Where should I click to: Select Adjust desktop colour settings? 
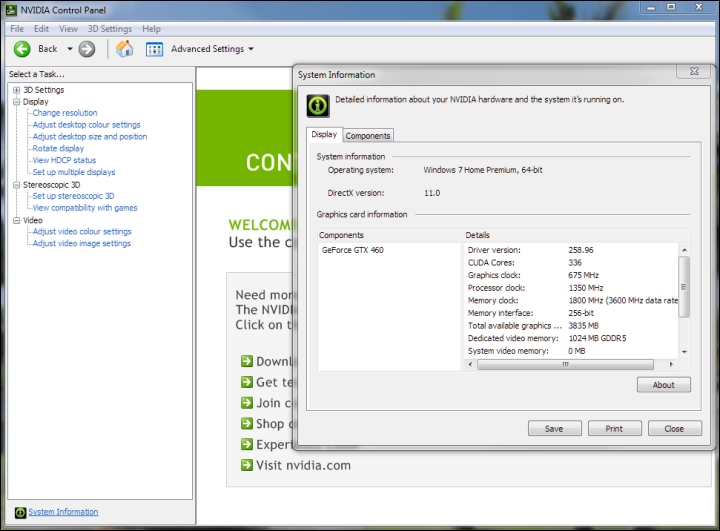tap(86, 125)
